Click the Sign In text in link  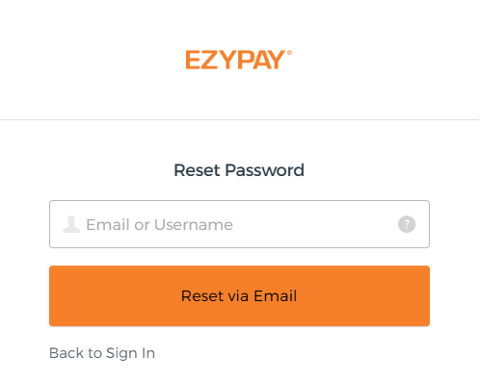click(131, 353)
